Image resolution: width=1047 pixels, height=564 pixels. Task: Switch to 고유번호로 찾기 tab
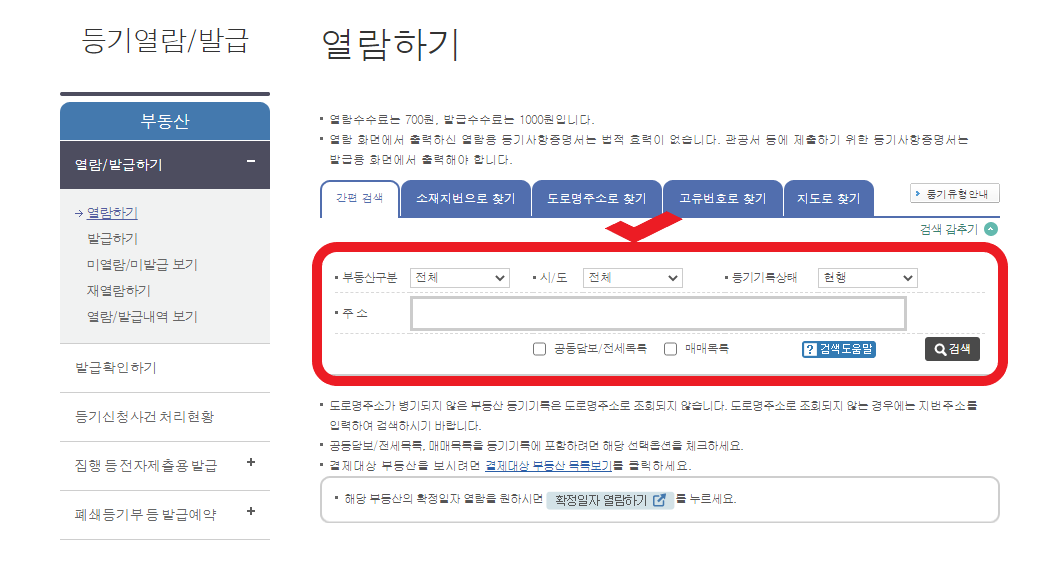722,198
